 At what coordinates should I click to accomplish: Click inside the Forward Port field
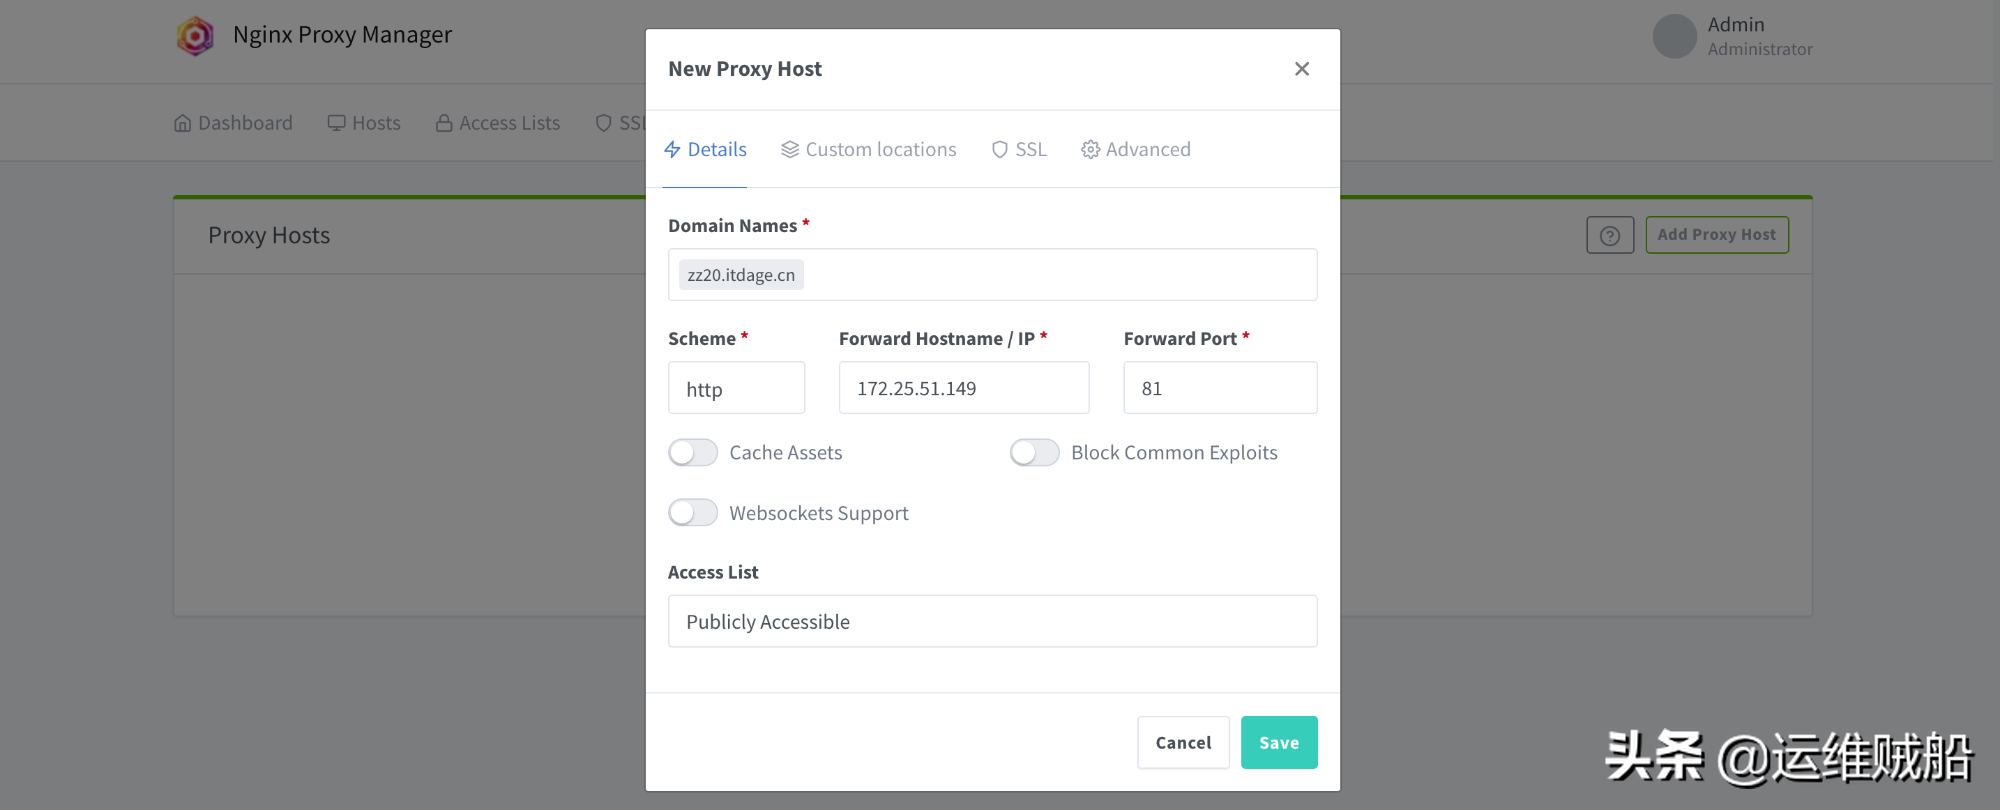1220,388
